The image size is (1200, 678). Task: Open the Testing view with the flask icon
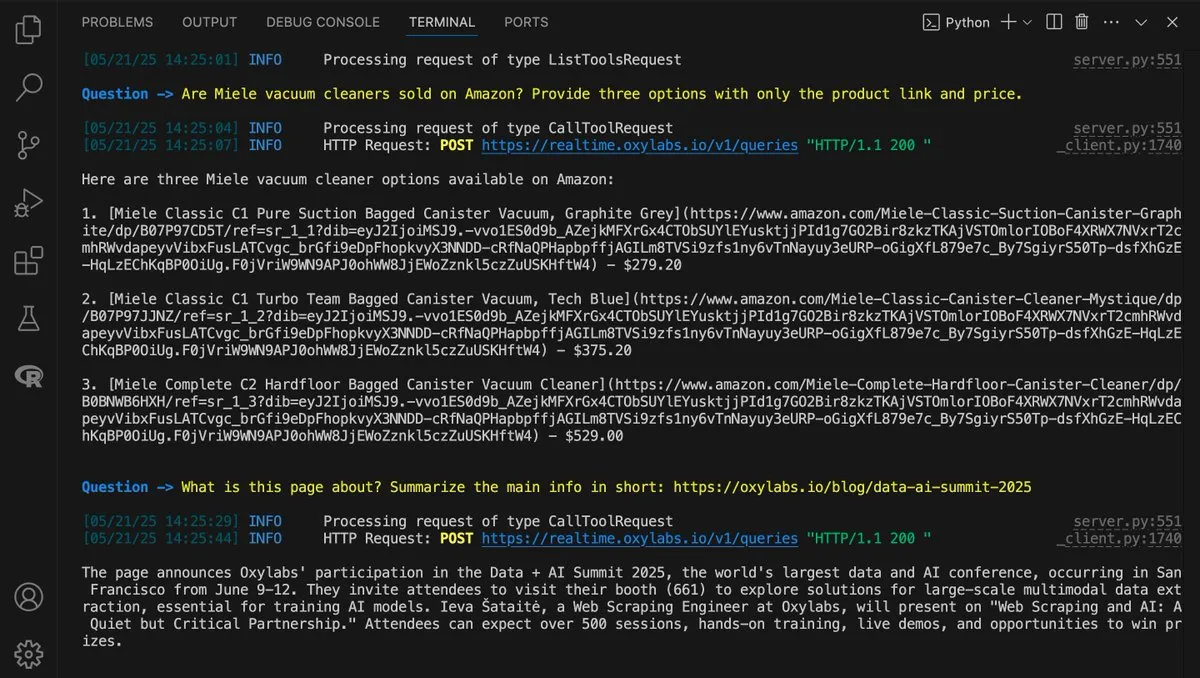(28, 318)
